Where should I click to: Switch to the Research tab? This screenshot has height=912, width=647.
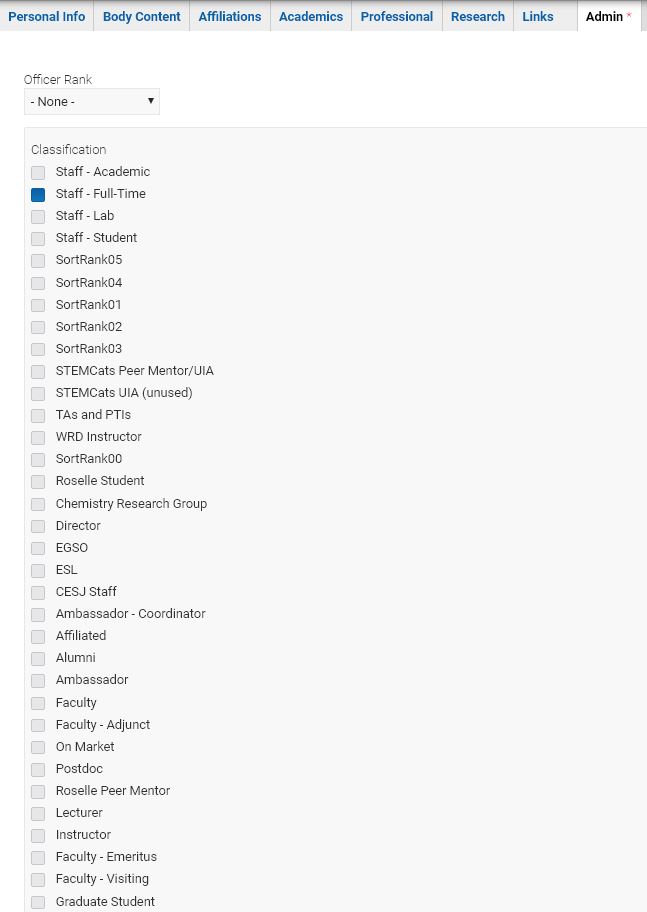478,16
